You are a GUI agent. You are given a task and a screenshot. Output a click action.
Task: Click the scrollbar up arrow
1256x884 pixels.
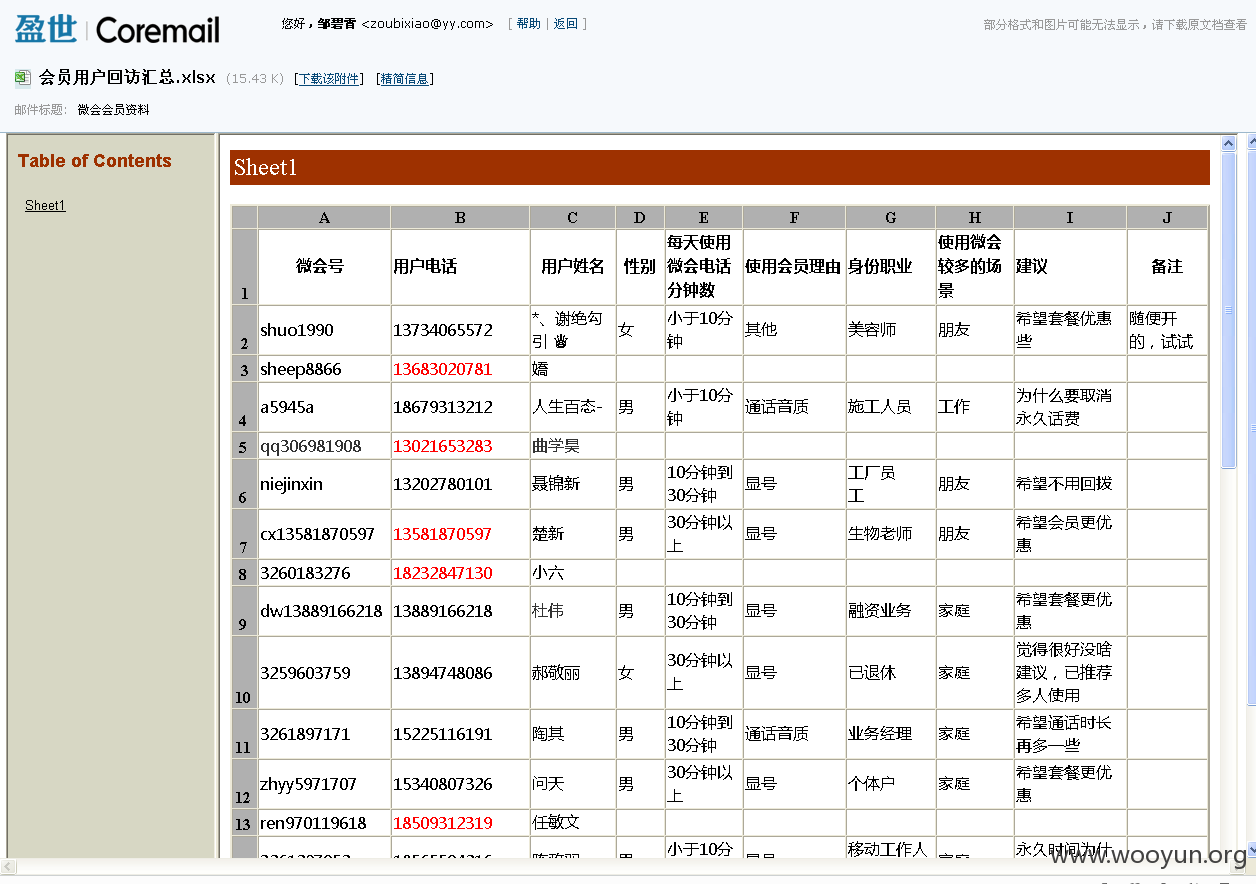click(x=1229, y=143)
